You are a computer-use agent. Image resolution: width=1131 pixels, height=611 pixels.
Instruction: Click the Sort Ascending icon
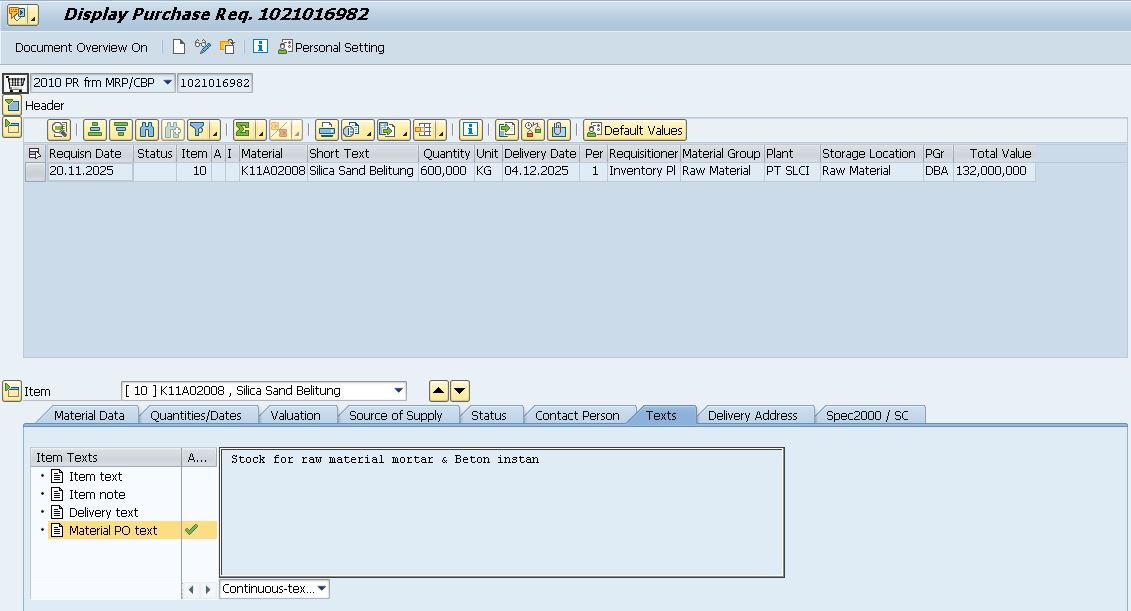(x=95, y=130)
